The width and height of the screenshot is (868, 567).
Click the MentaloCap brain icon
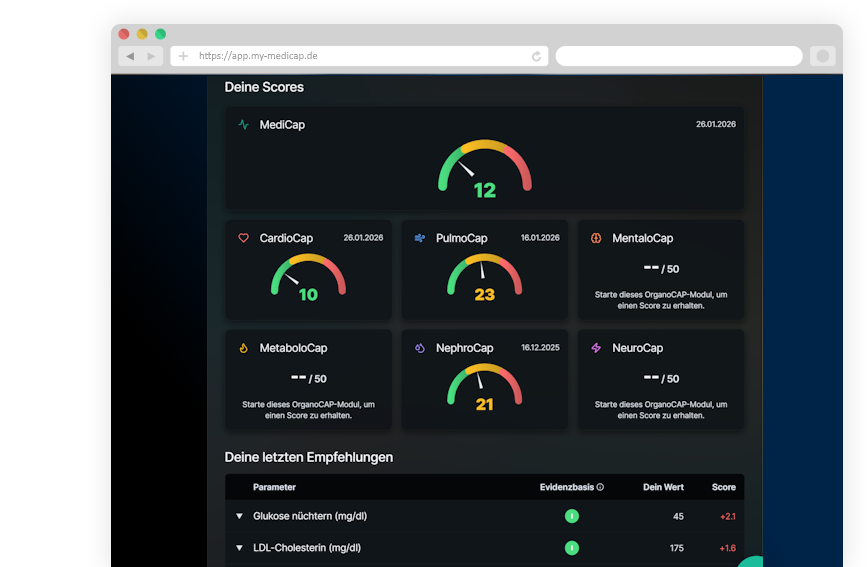[x=596, y=239]
